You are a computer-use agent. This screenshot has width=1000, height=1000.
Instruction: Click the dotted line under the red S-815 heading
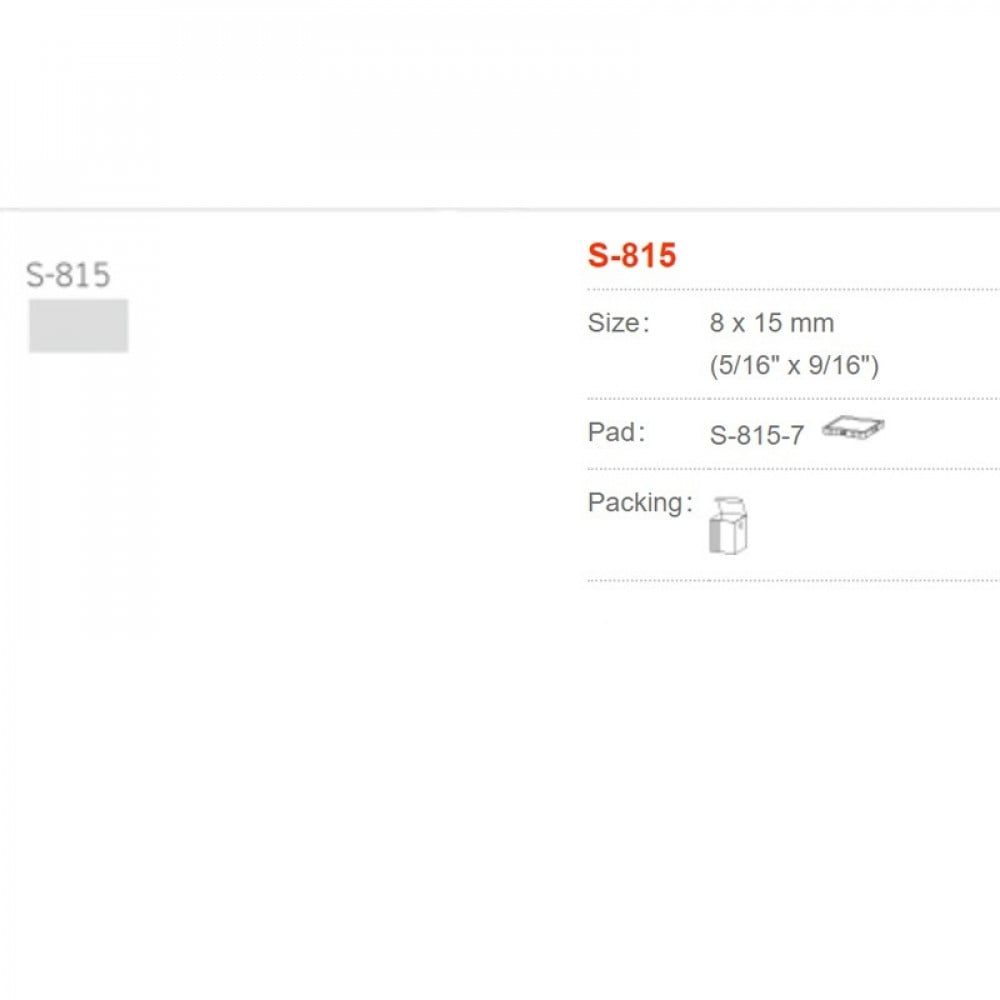(x=792, y=289)
